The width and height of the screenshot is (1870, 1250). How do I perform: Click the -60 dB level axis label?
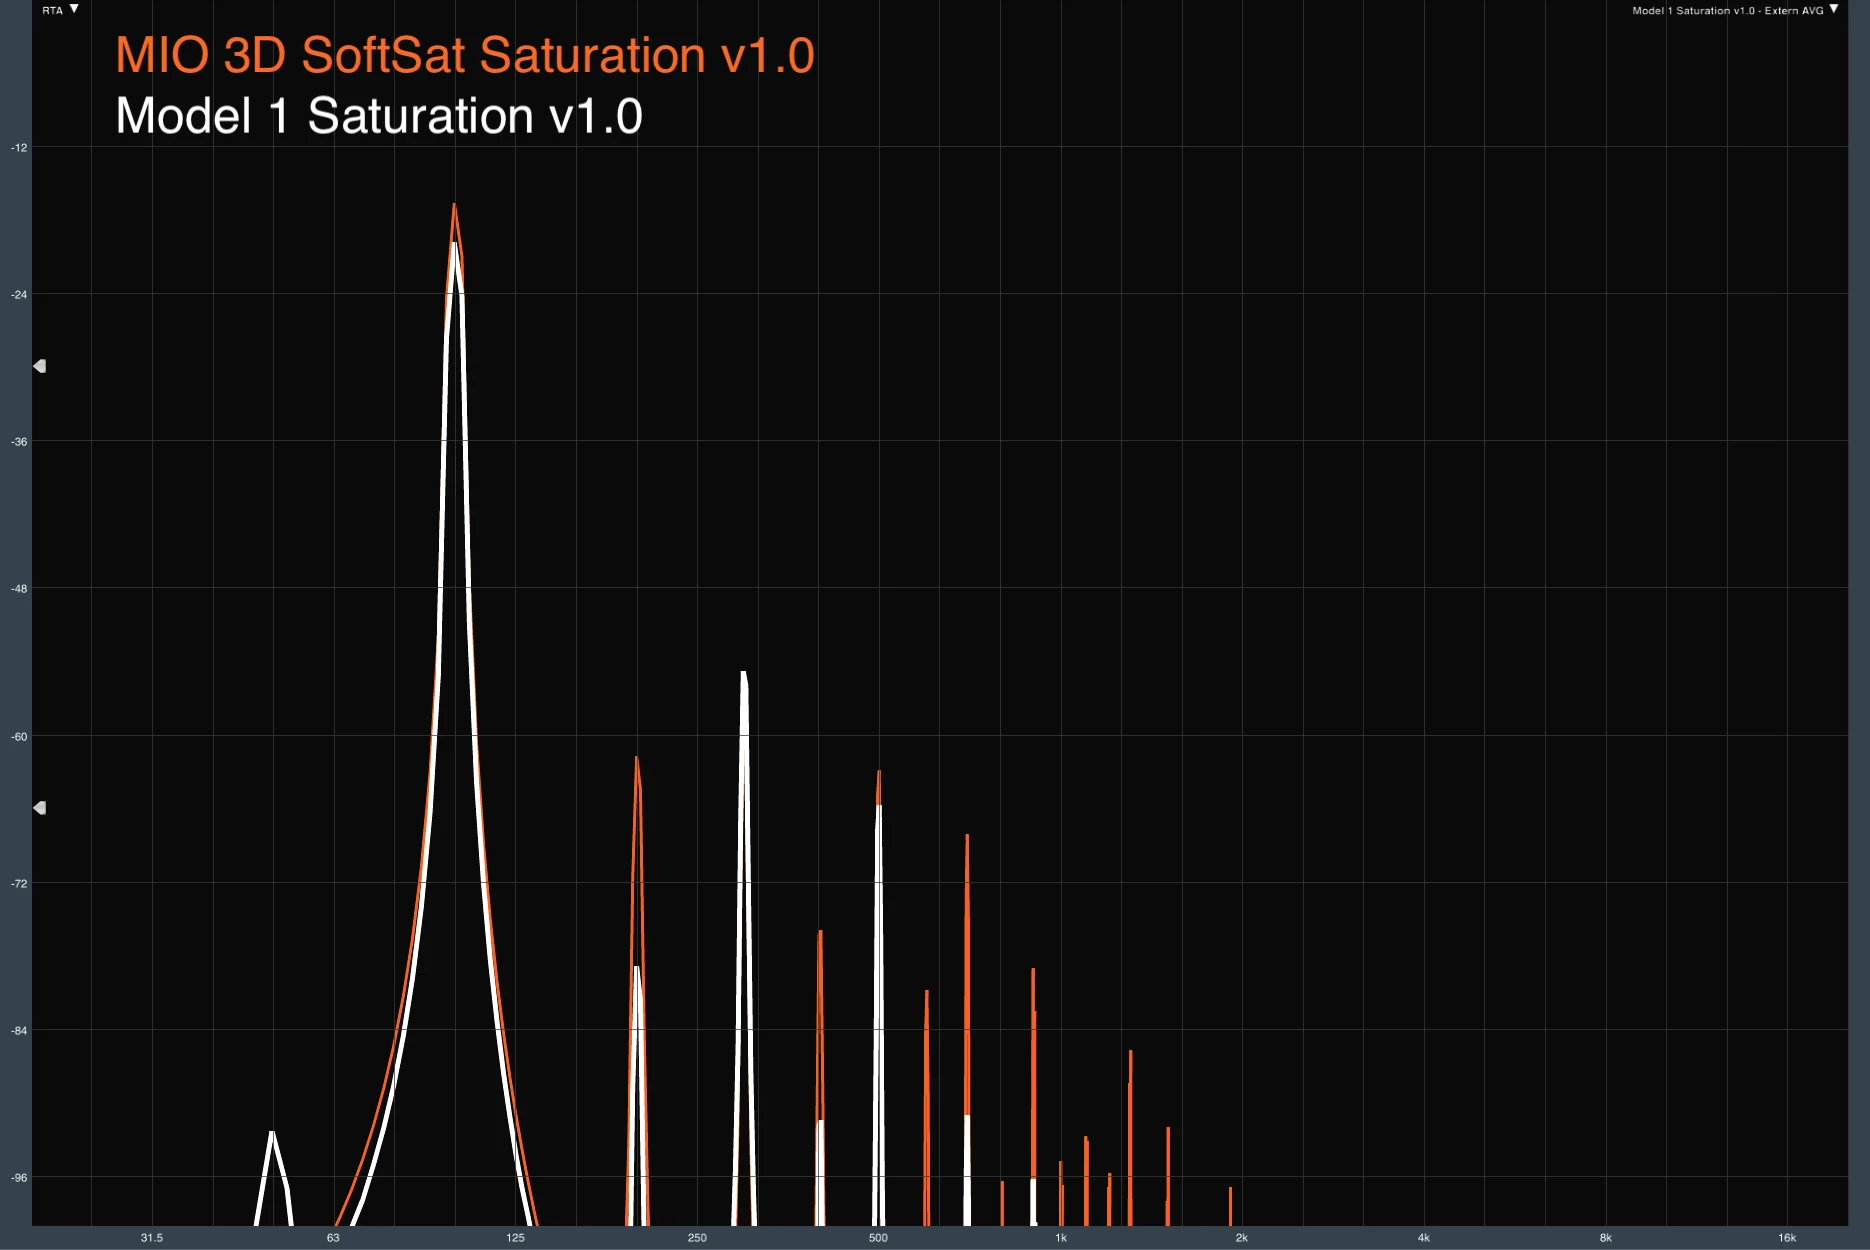point(19,737)
